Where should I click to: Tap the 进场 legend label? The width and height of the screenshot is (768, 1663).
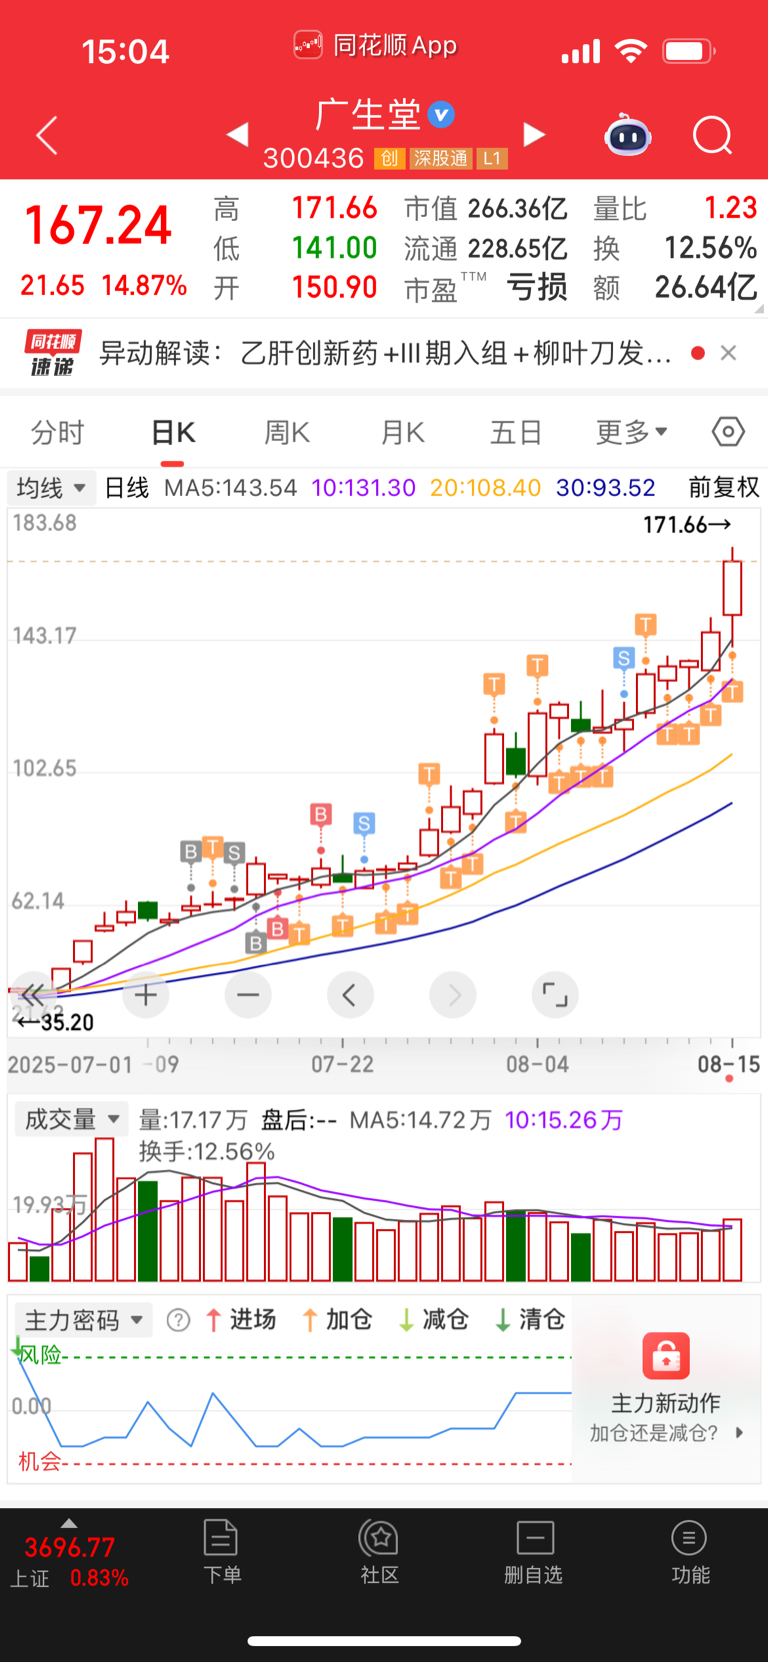coord(253,1320)
